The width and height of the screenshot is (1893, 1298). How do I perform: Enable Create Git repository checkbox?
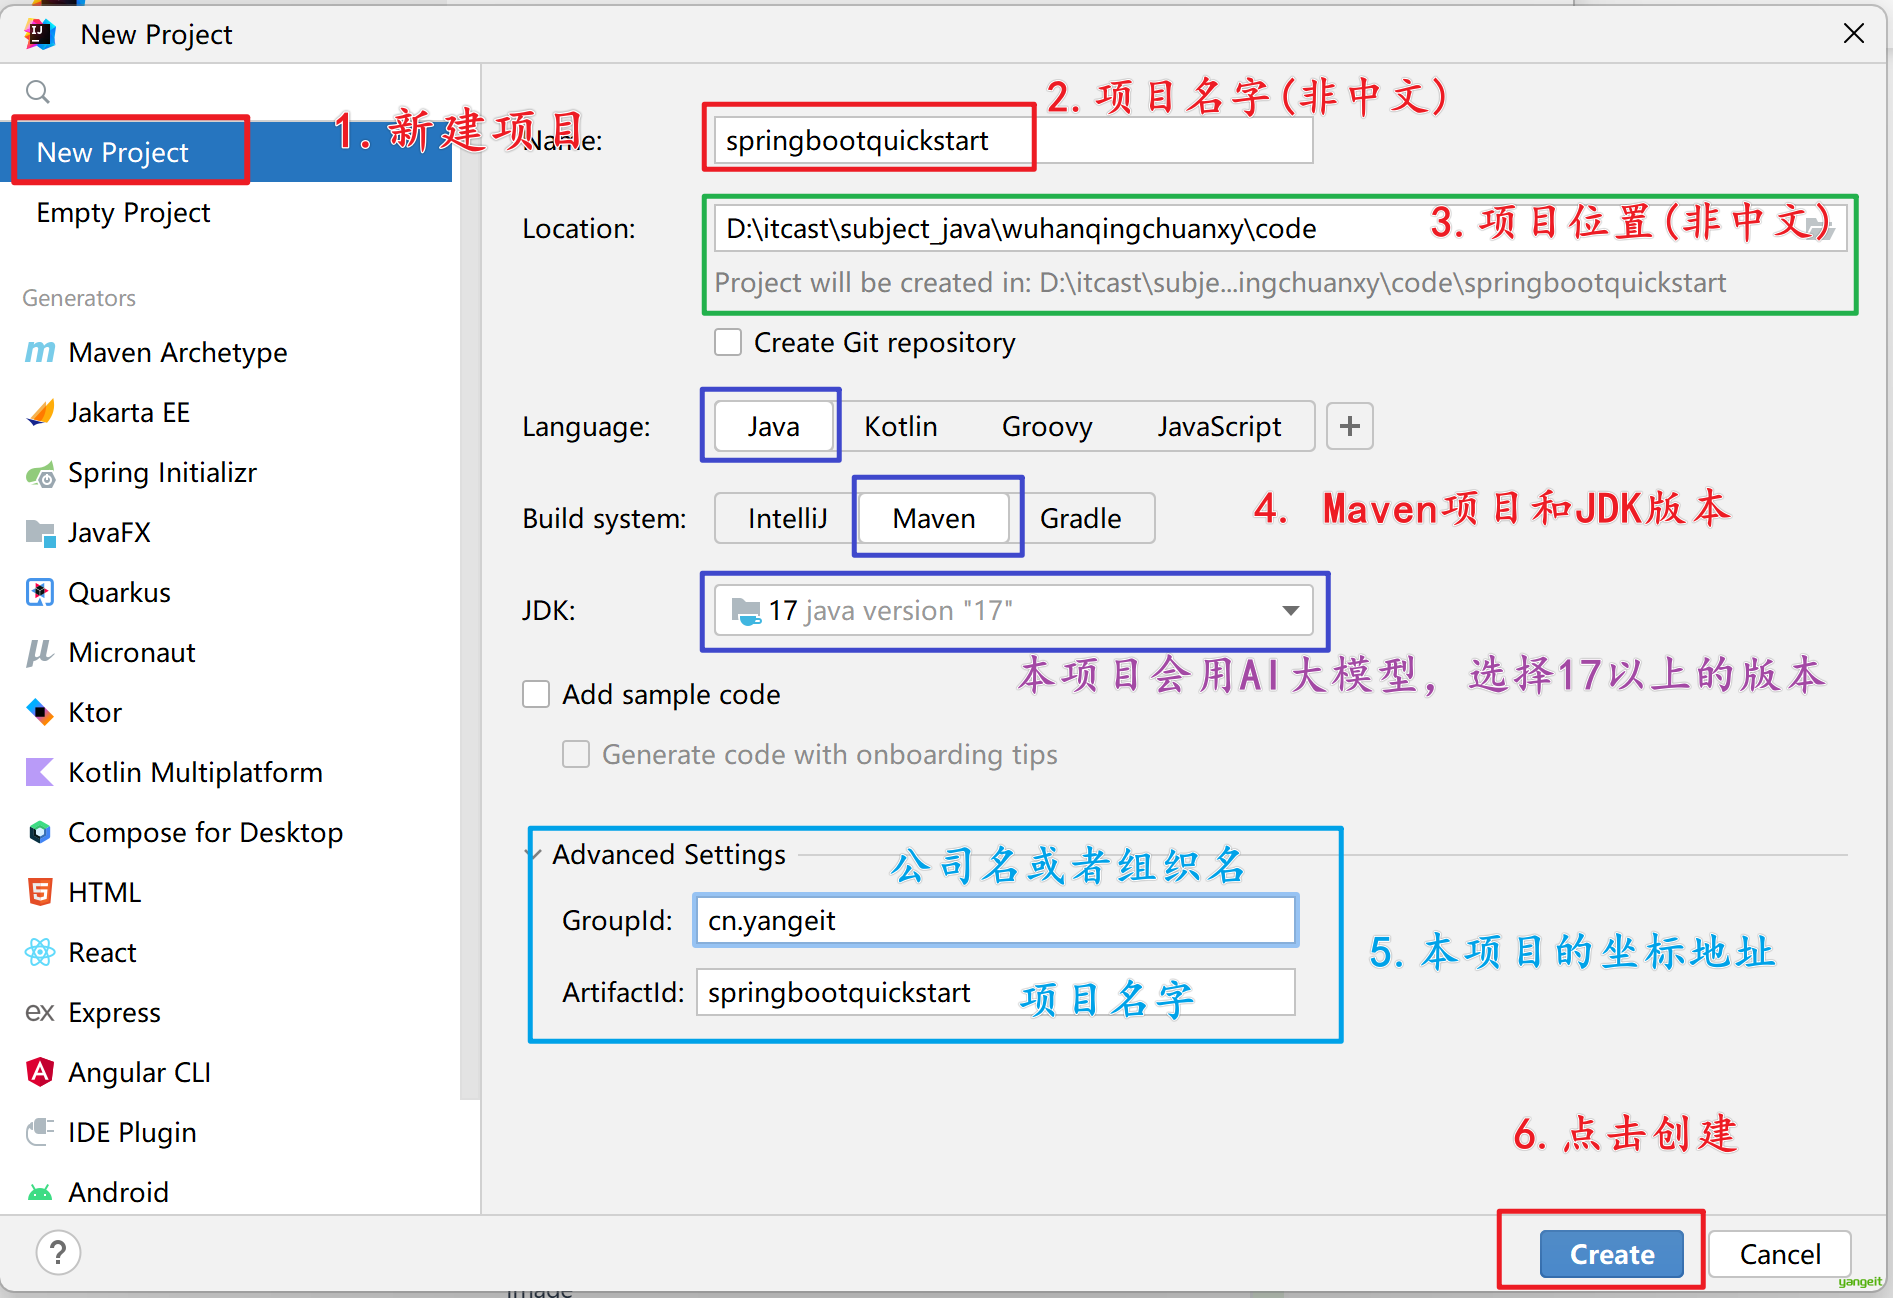pyautogui.click(x=728, y=342)
